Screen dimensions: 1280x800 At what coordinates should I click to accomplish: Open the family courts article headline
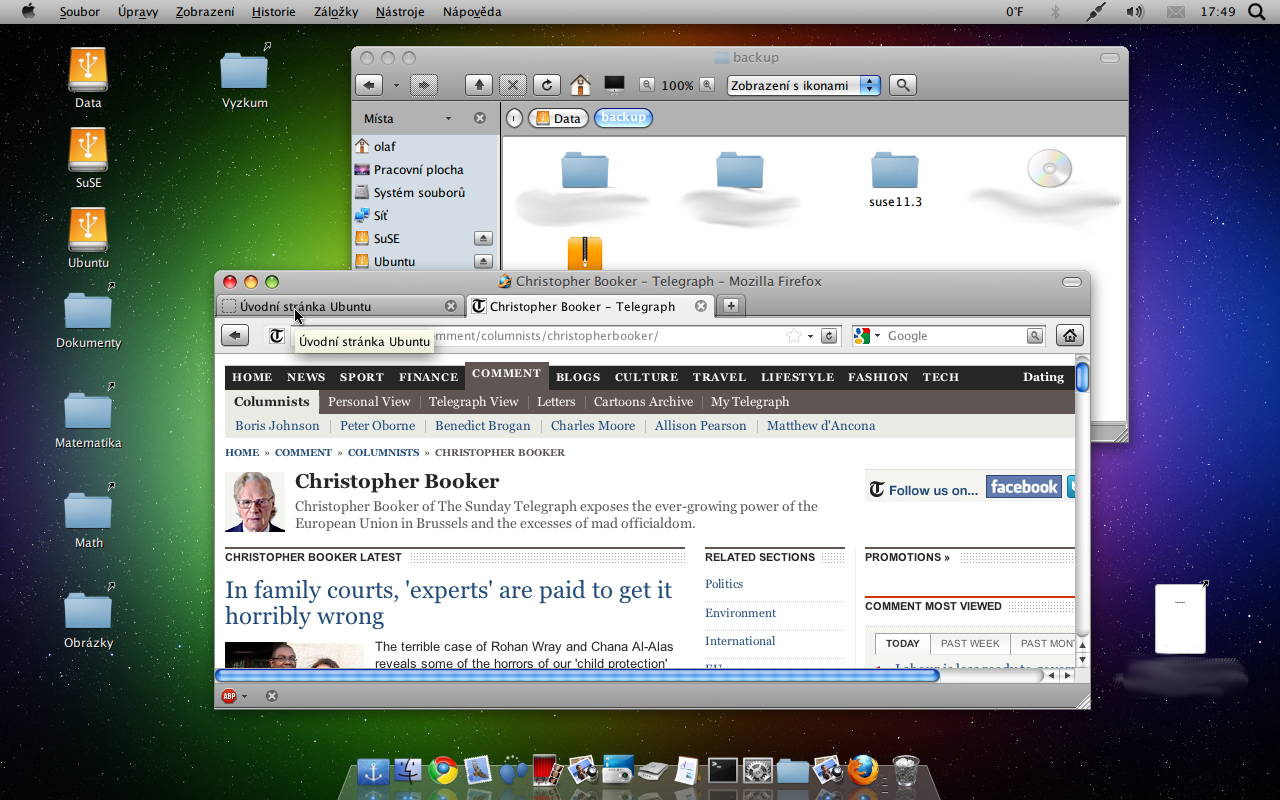coord(448,603)
